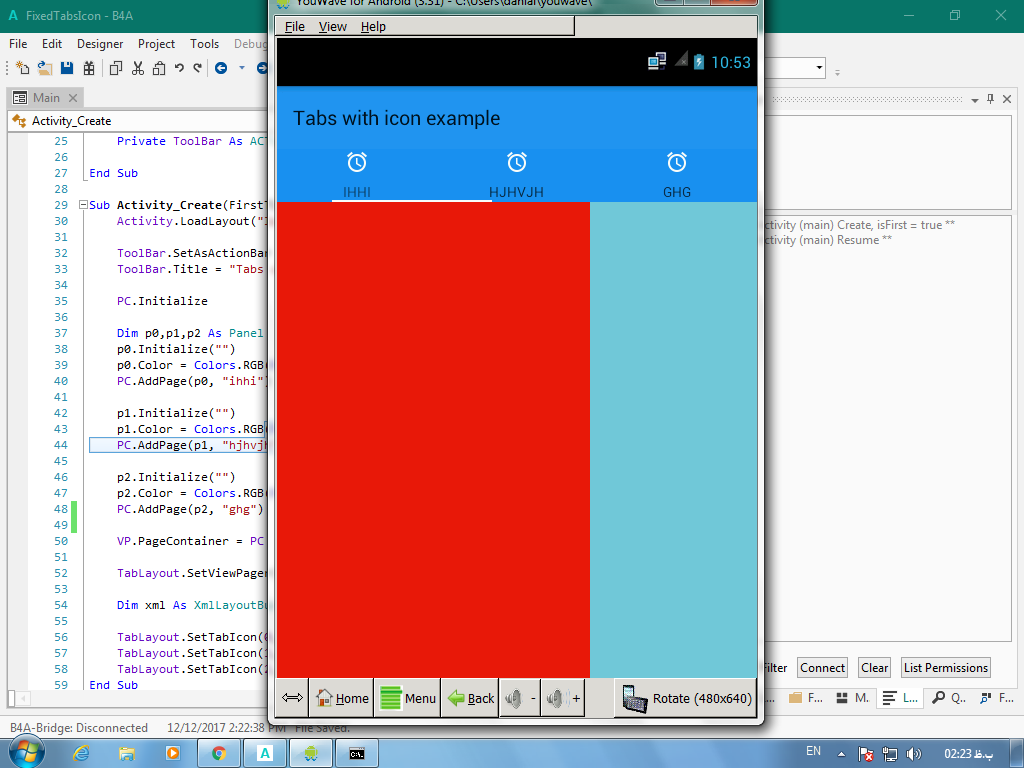1024x768 pixels.
Task: Click the Save icon in B4A toolbar
Action: (x=67, y=68)
